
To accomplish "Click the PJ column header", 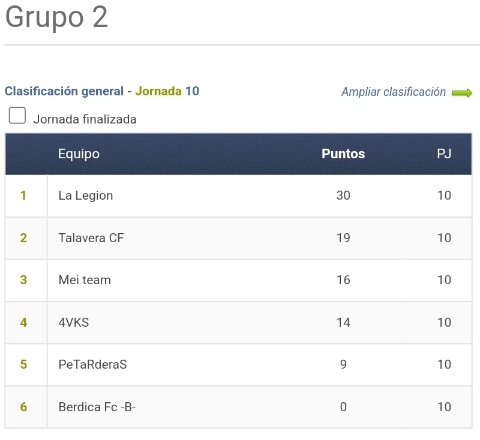I will point(444,154).
